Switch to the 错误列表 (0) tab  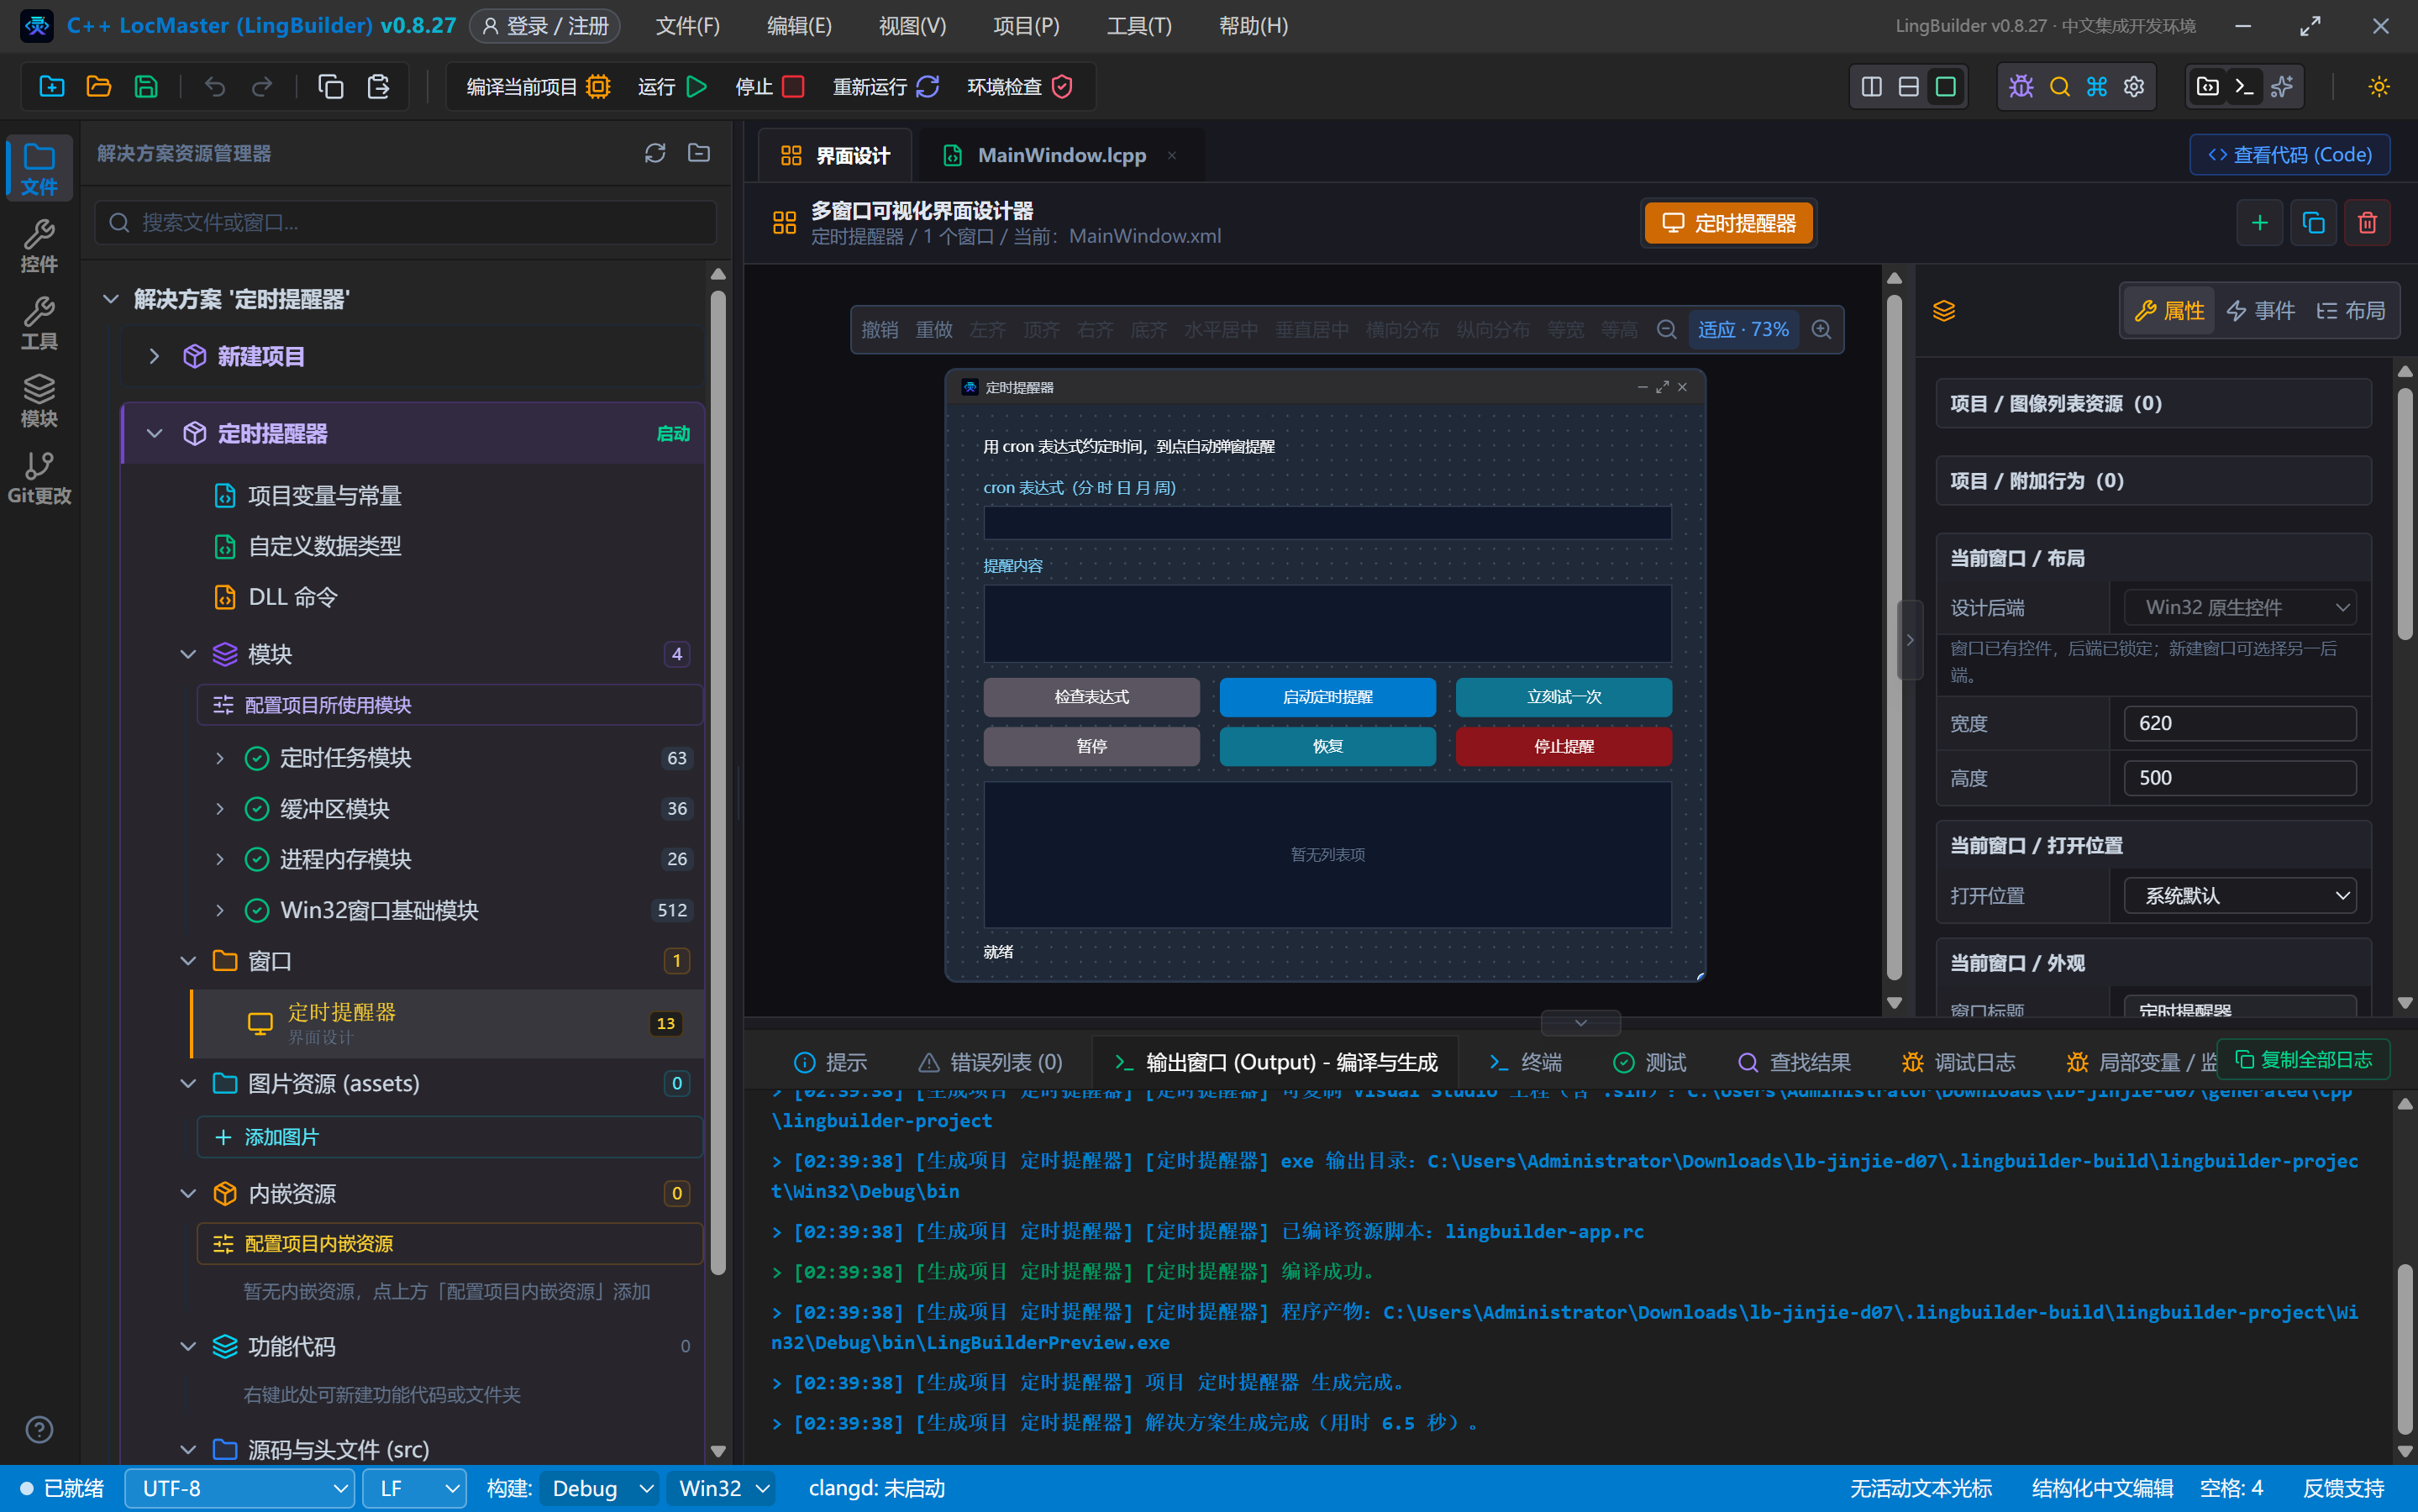991,1062
